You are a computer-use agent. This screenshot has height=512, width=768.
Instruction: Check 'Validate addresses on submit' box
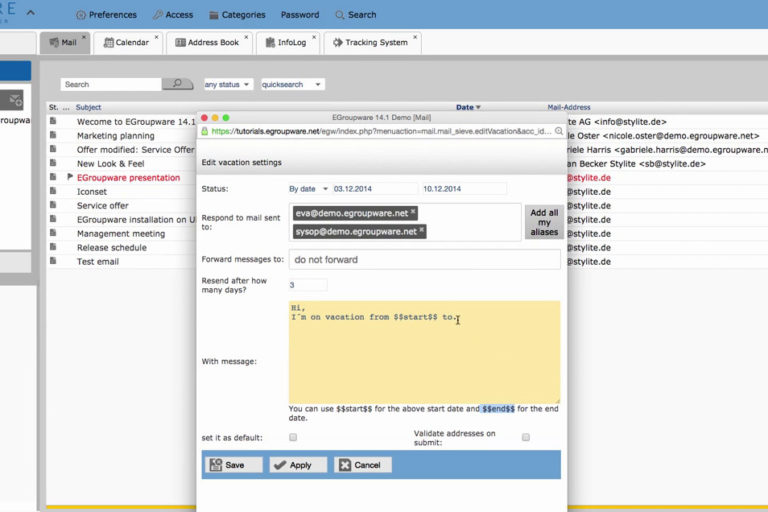526,437
